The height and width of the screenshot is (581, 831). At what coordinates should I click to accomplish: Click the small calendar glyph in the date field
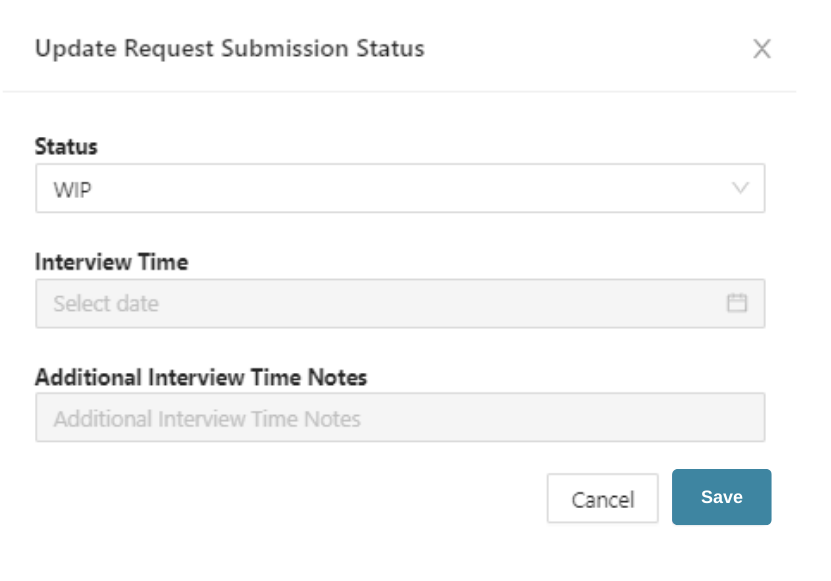738,303
